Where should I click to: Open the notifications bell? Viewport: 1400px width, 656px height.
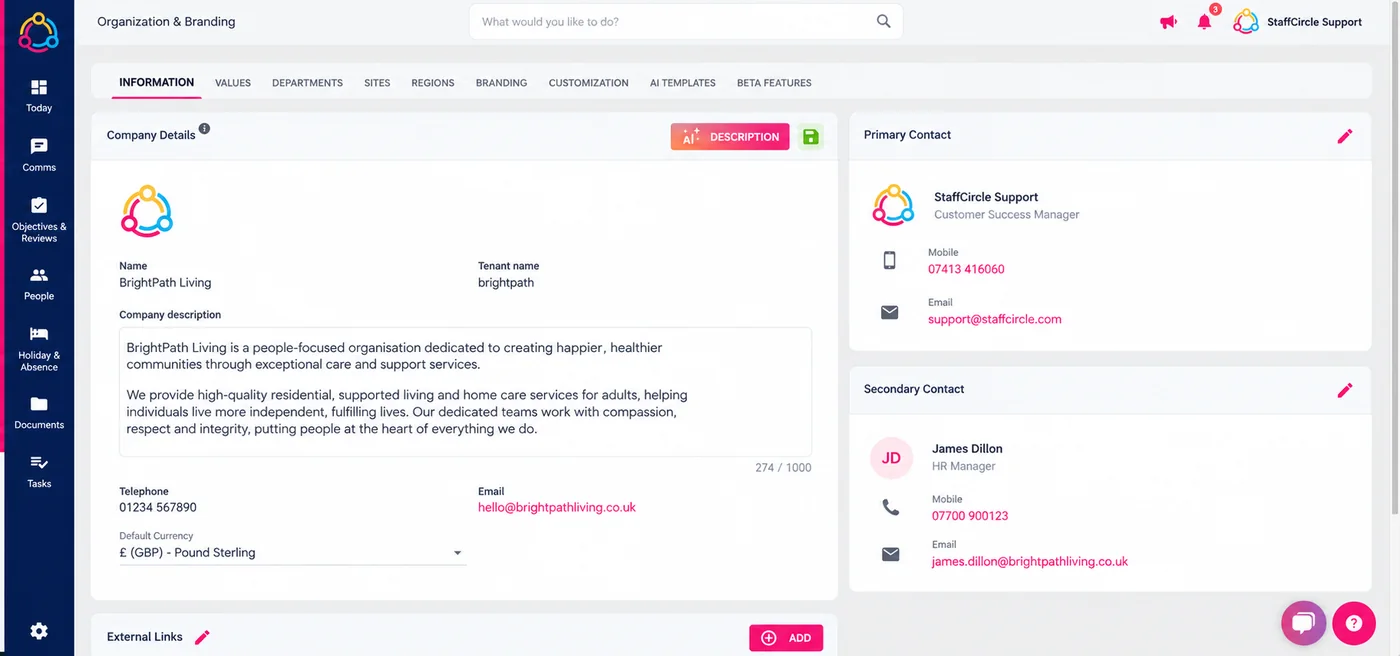click(1205, 22)
